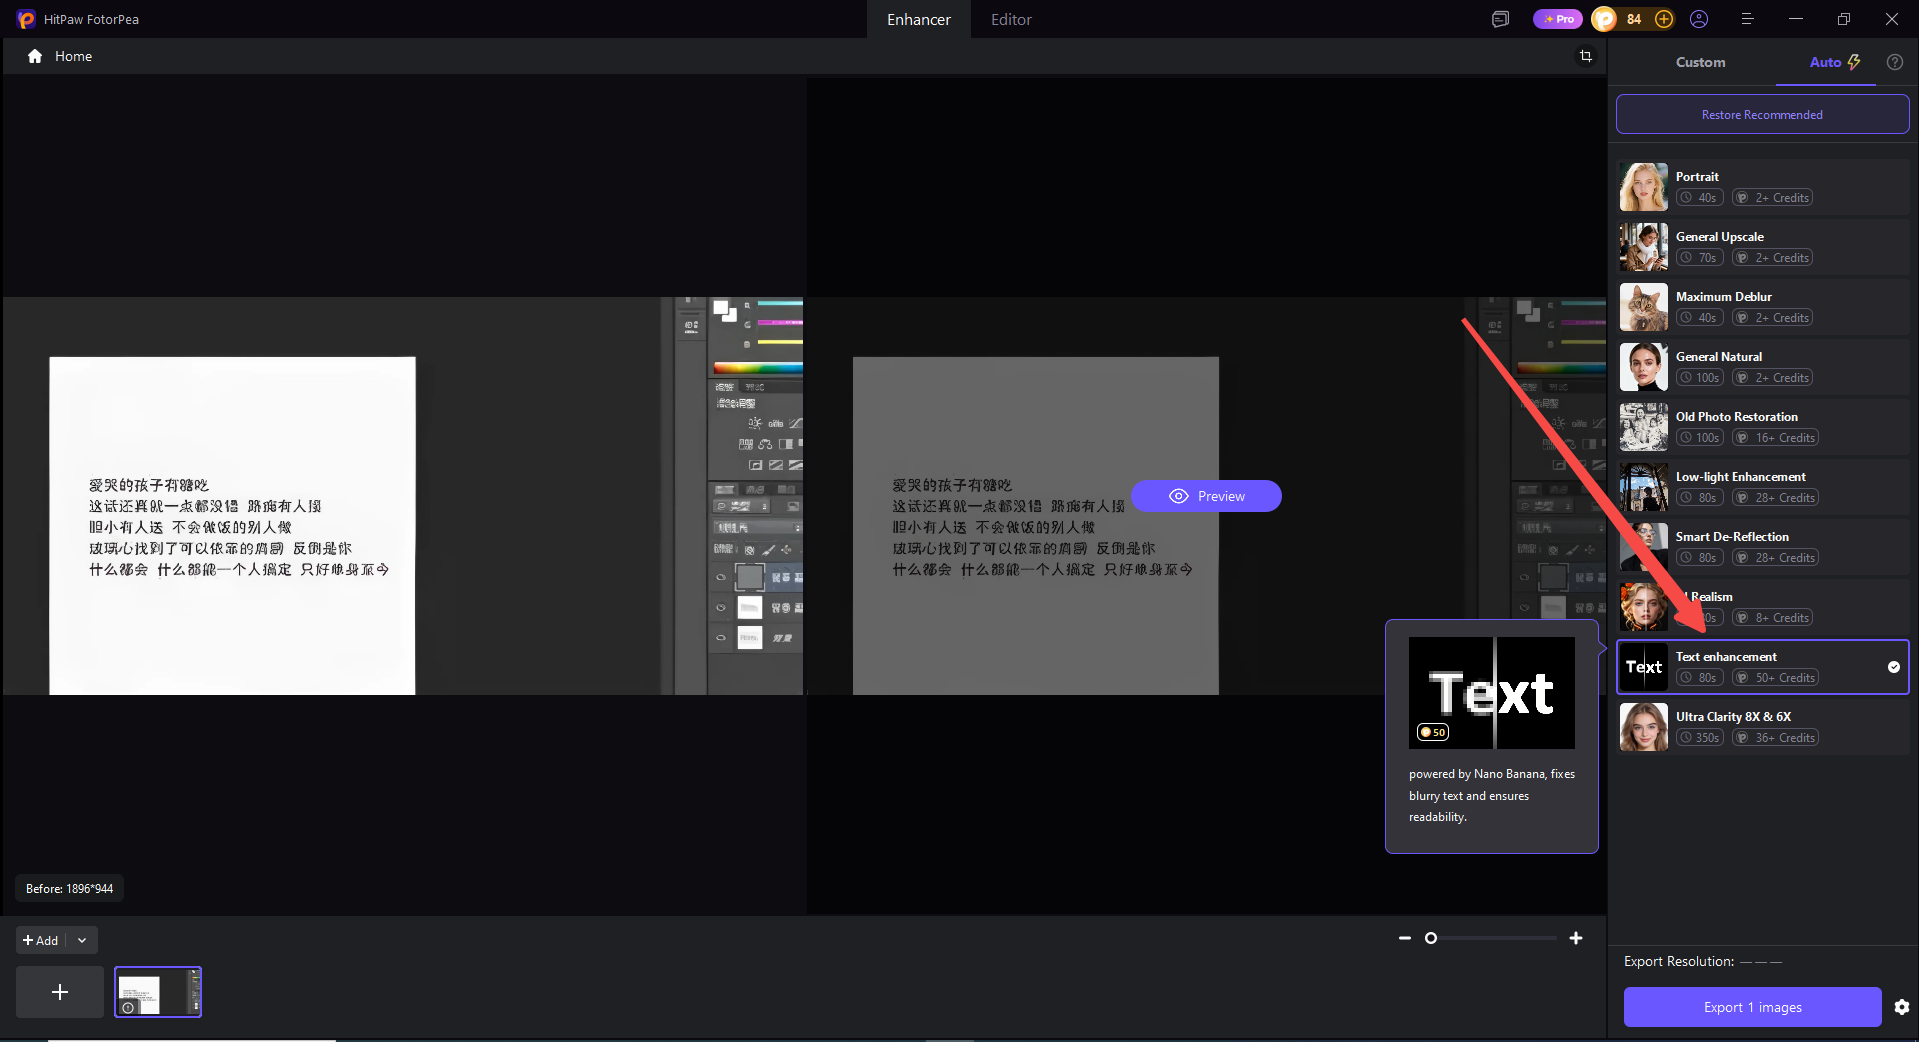
Task: Open the Custom models tab
Action: [1700, 62]
